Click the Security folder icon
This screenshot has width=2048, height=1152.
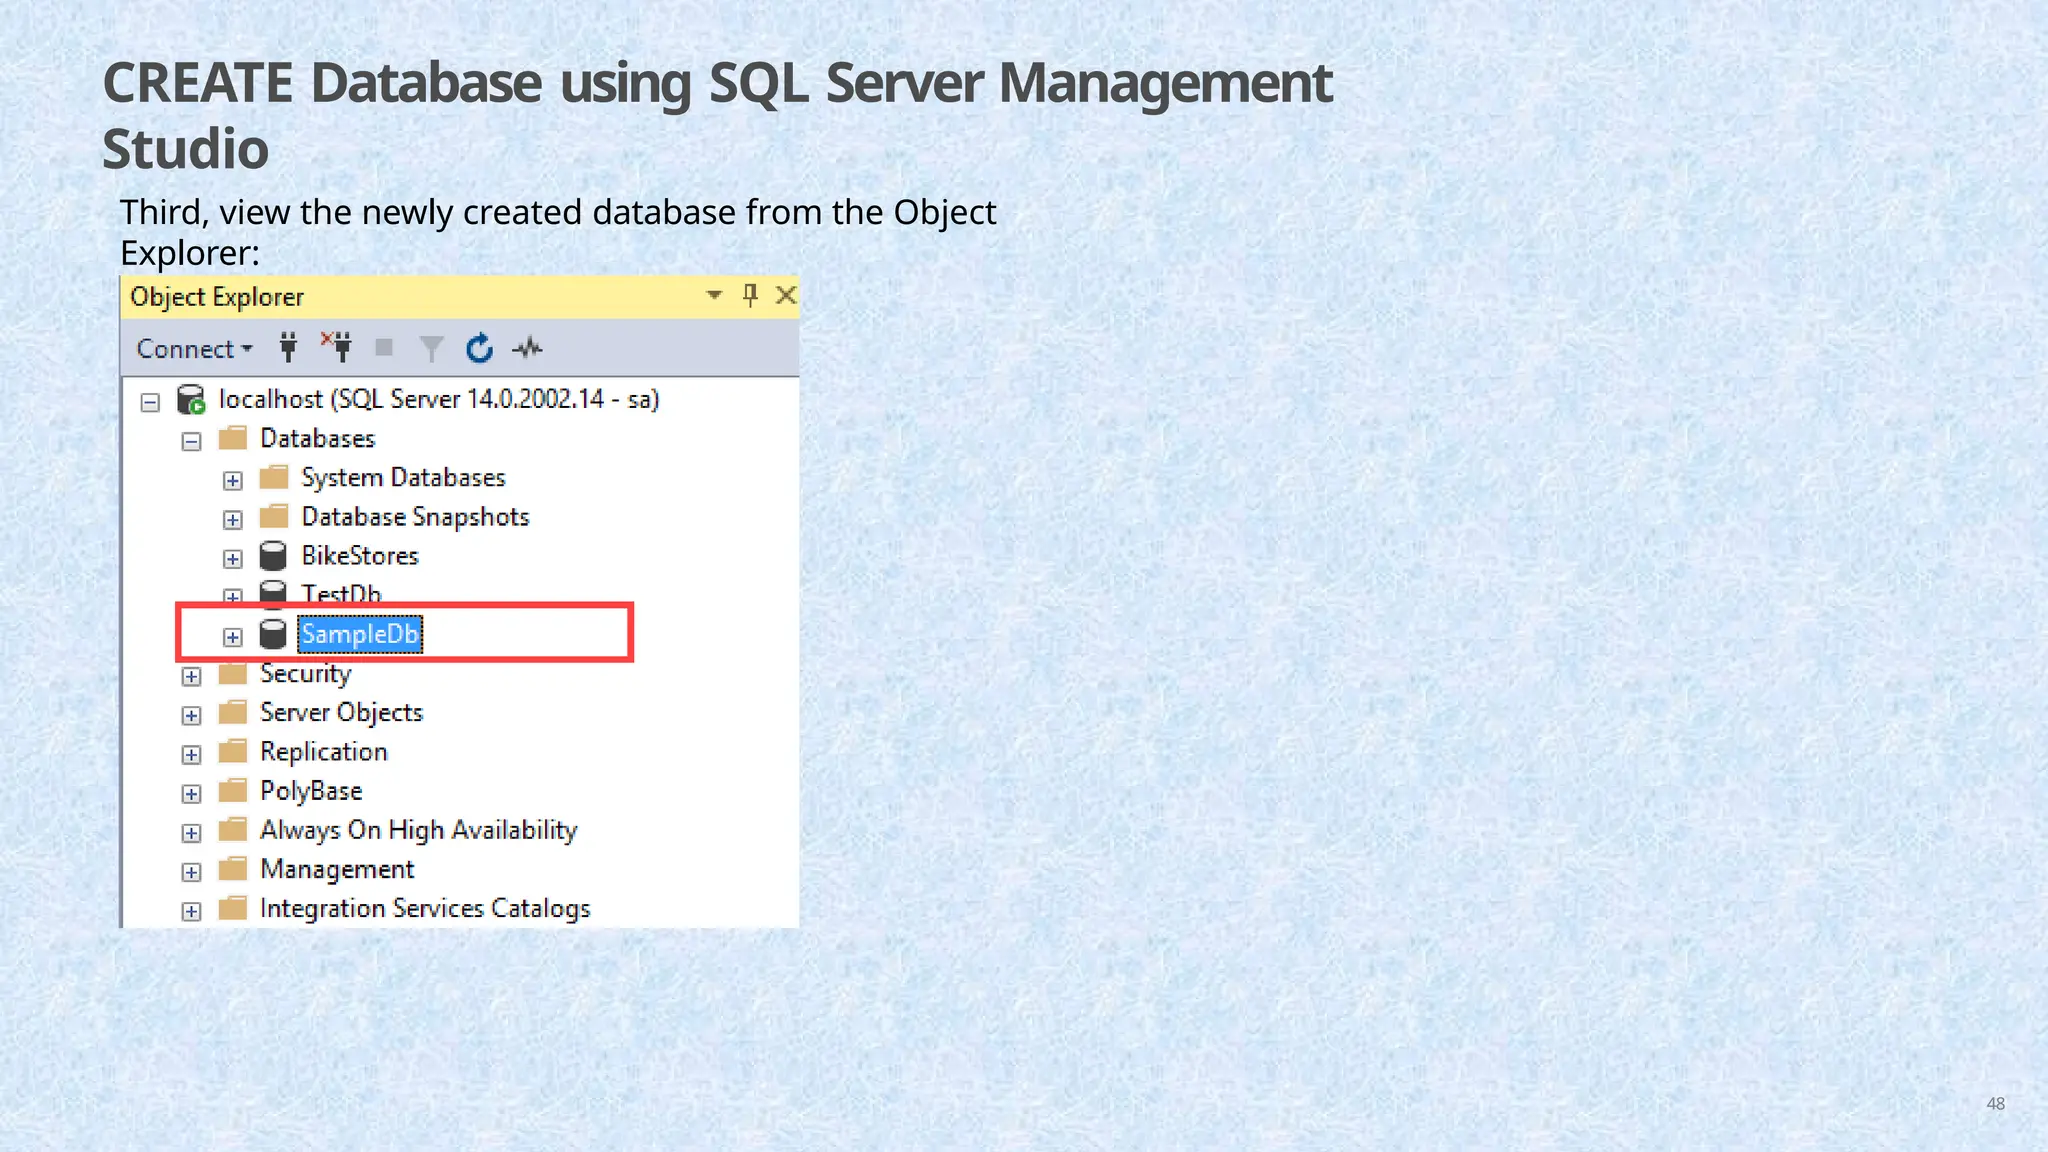point(232,673)
